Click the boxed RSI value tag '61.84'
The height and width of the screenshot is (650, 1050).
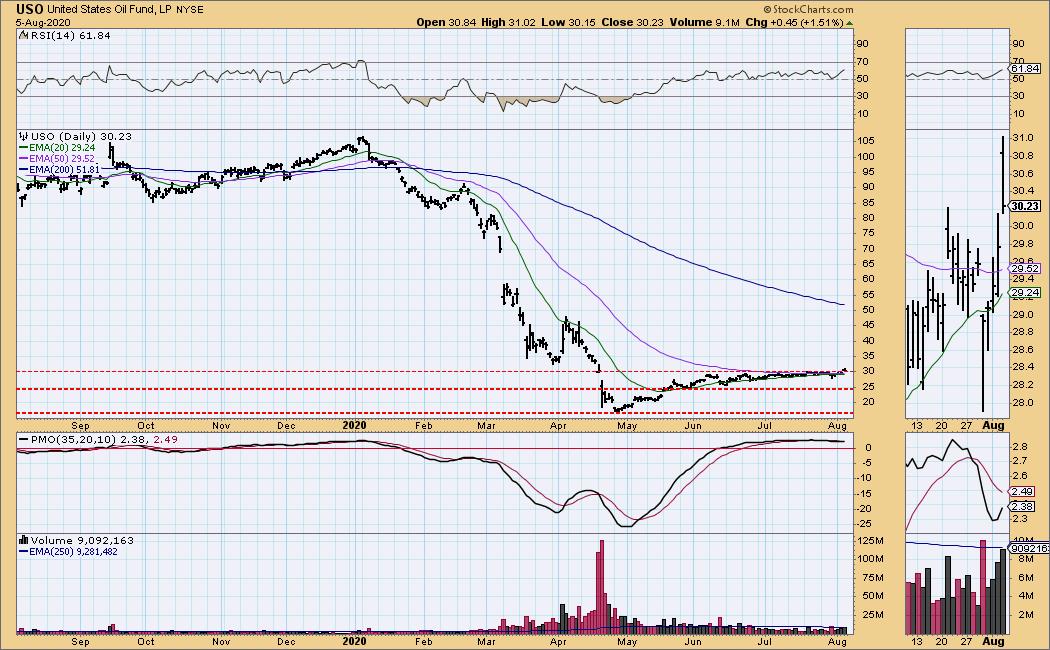(x=1025, y=68)
